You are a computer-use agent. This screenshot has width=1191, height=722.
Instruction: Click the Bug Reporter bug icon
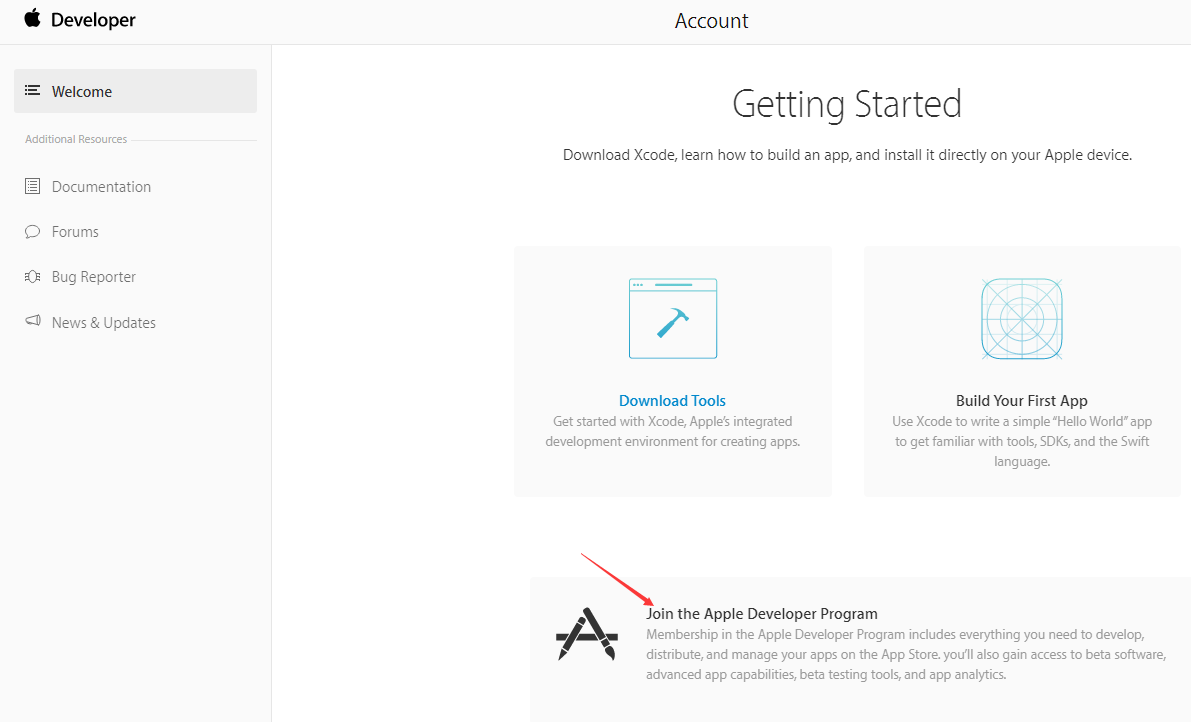[33, 277]
